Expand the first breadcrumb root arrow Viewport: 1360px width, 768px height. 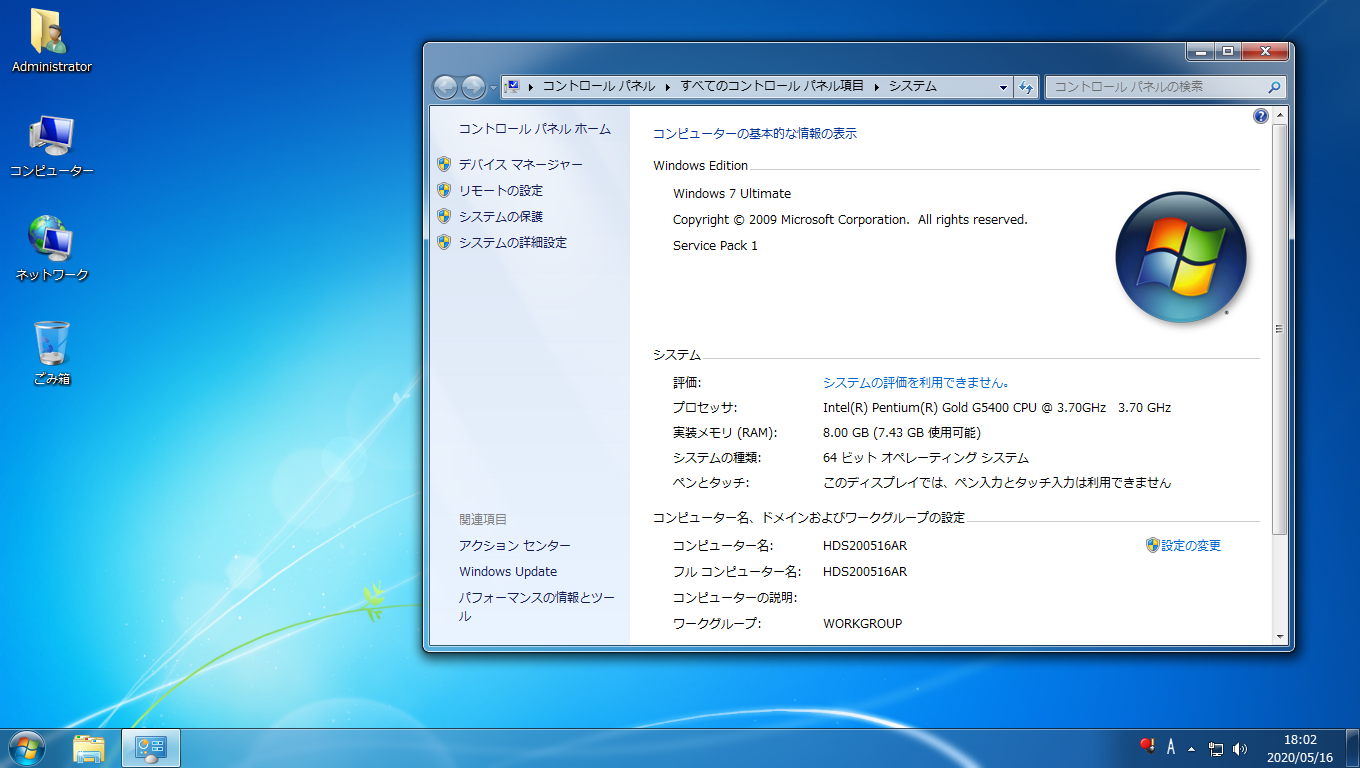[531, 86]
